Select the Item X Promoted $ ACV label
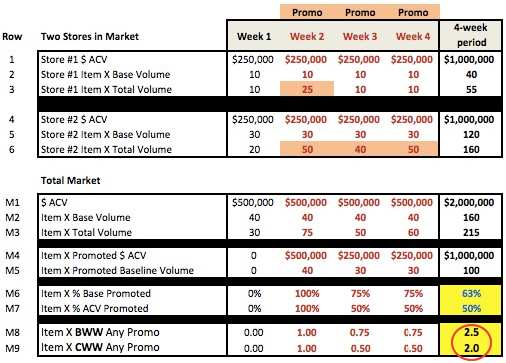Viewport: 506px width, 363px height. [93, 255]
